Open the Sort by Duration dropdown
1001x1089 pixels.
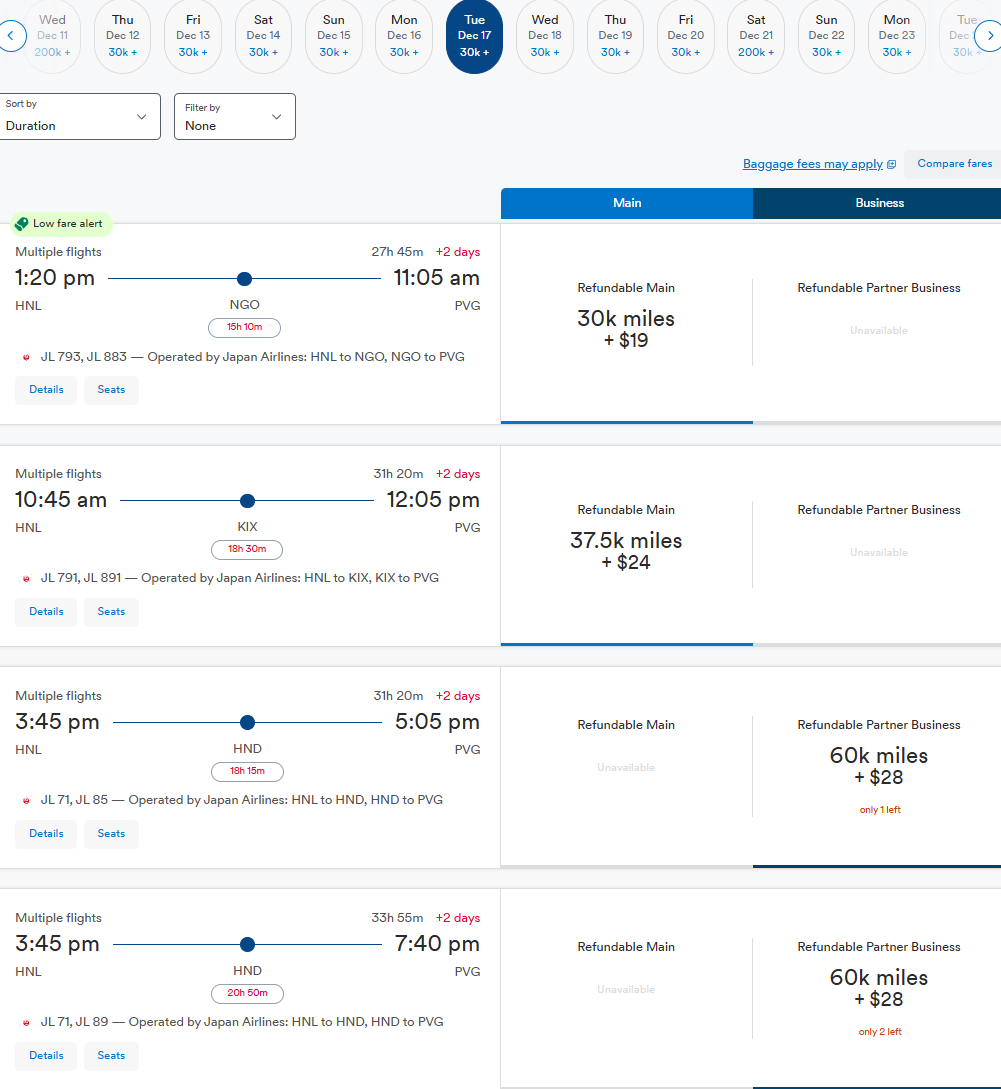point(80,116)
